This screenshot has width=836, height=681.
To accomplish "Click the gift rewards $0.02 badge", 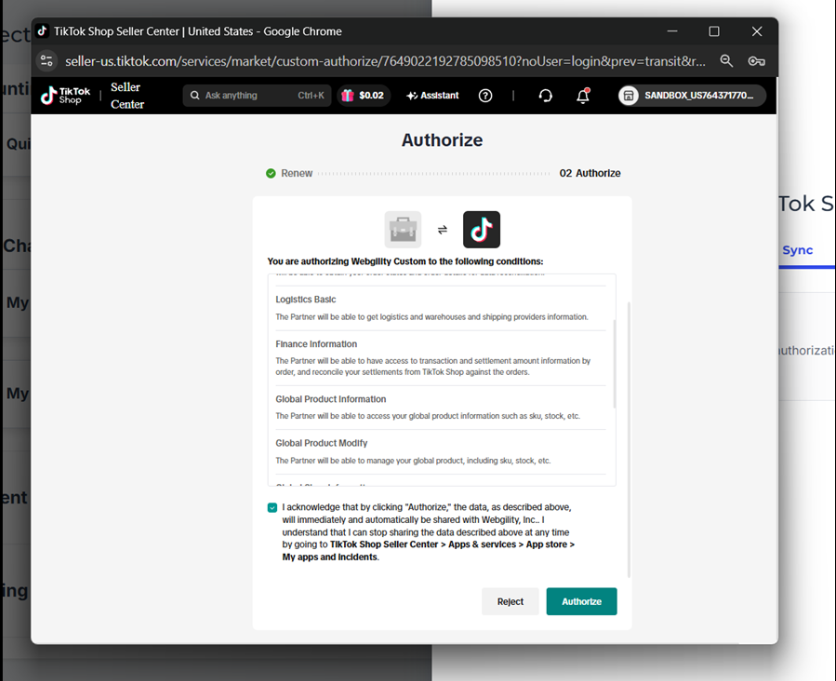I will (363, 95).
